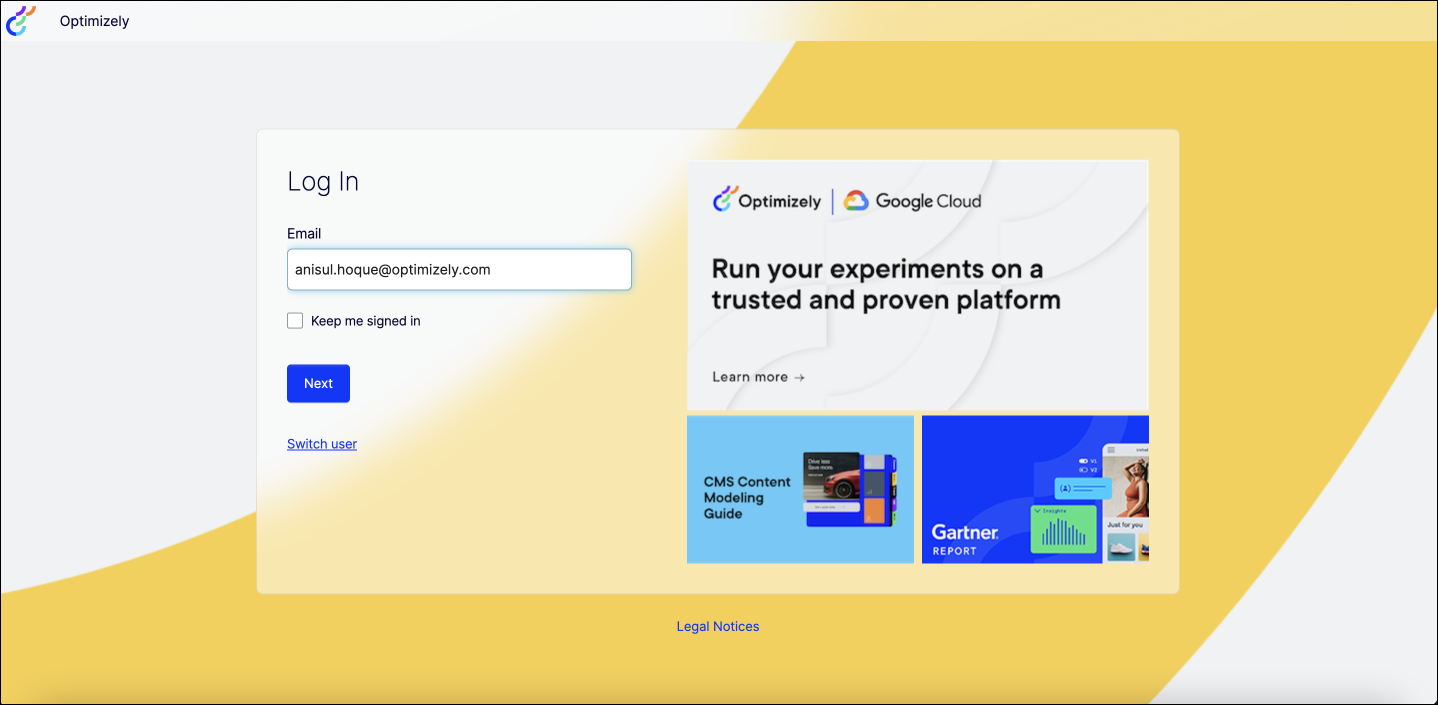The height and width of the screenshot is (705, 1438).
Task: Click the Optimizely logo icon in header
Action: click(21, 20)
